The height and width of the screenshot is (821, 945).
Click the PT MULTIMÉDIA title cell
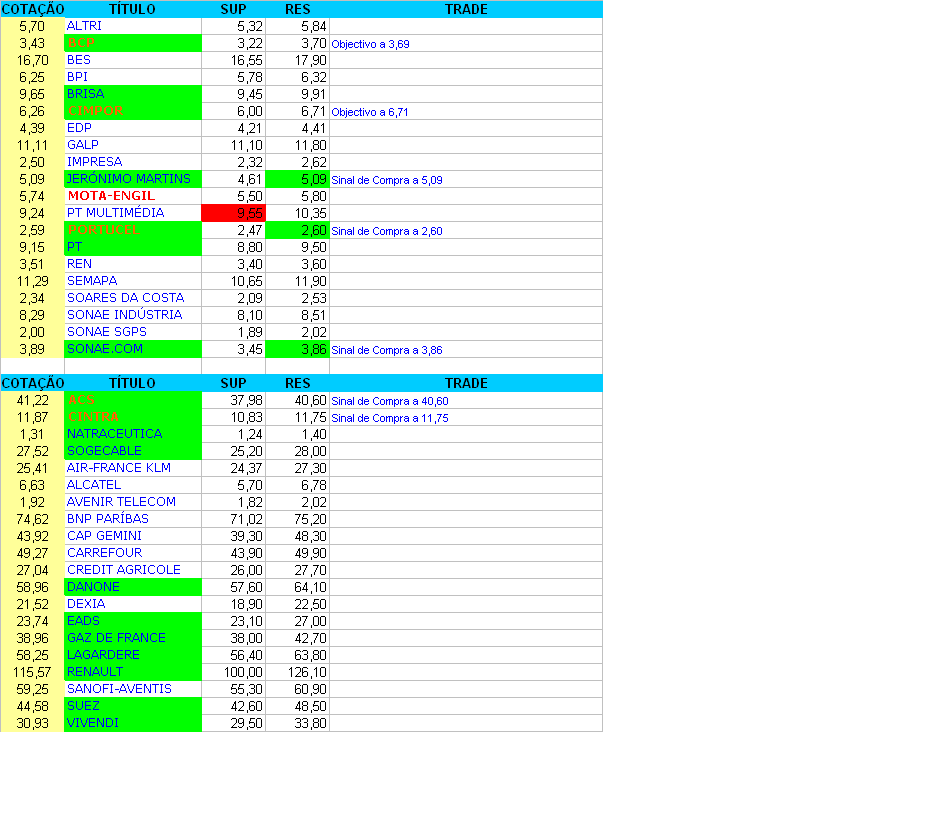pyautogui.click(x=133, y=213)
